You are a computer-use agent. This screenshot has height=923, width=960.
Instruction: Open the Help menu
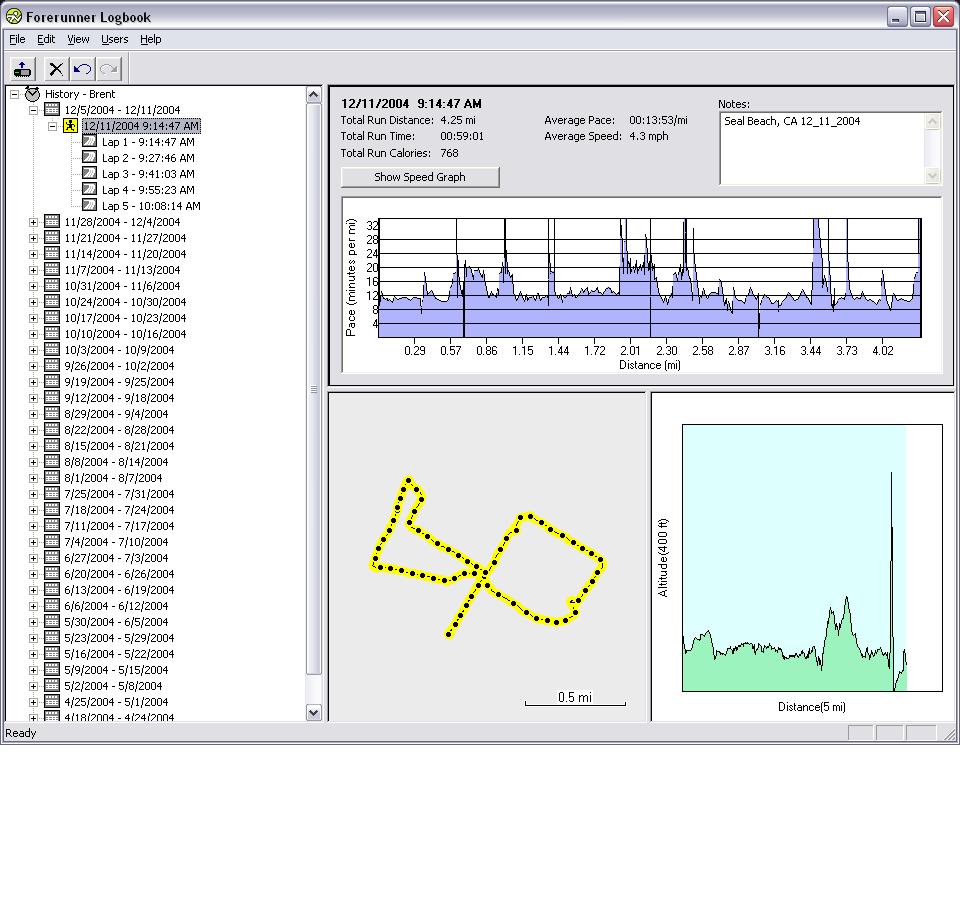click(x=151, y=39)
